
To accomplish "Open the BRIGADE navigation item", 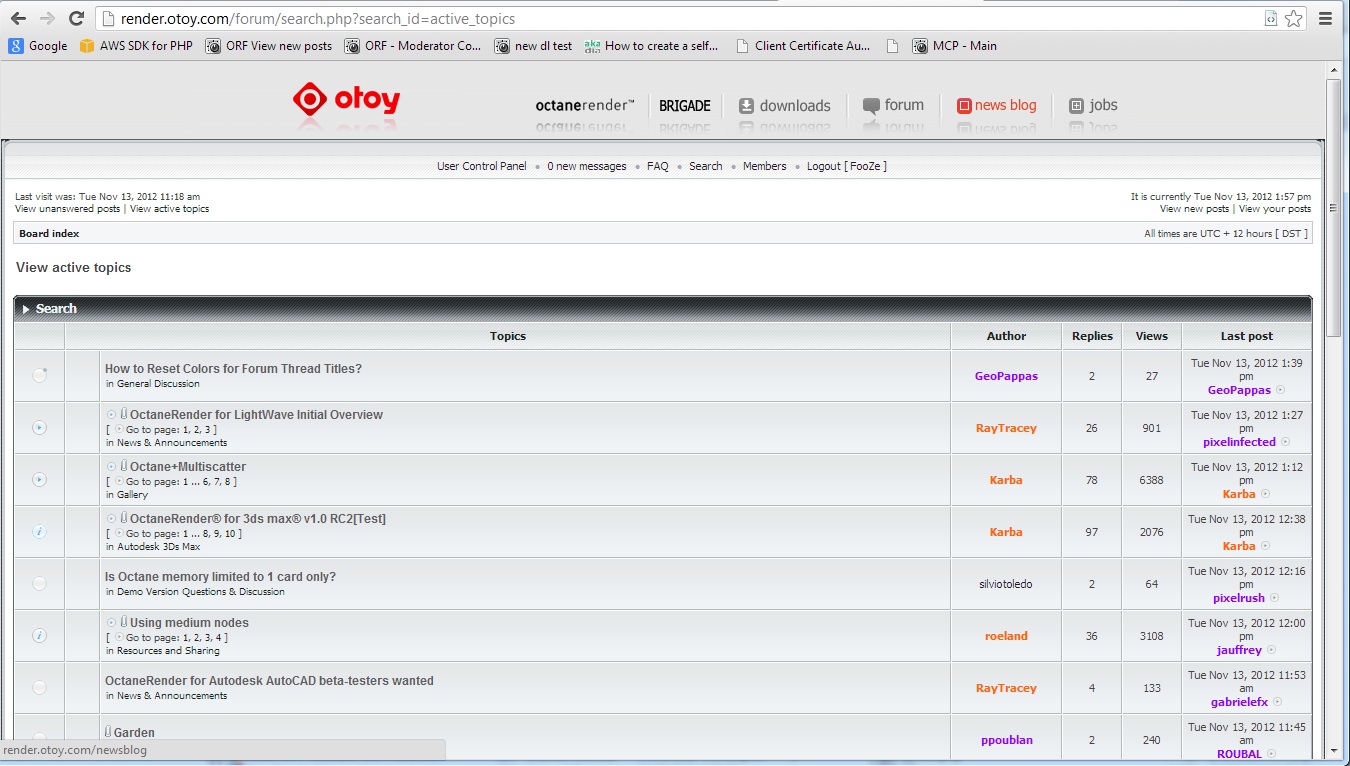I will [685, 105].
